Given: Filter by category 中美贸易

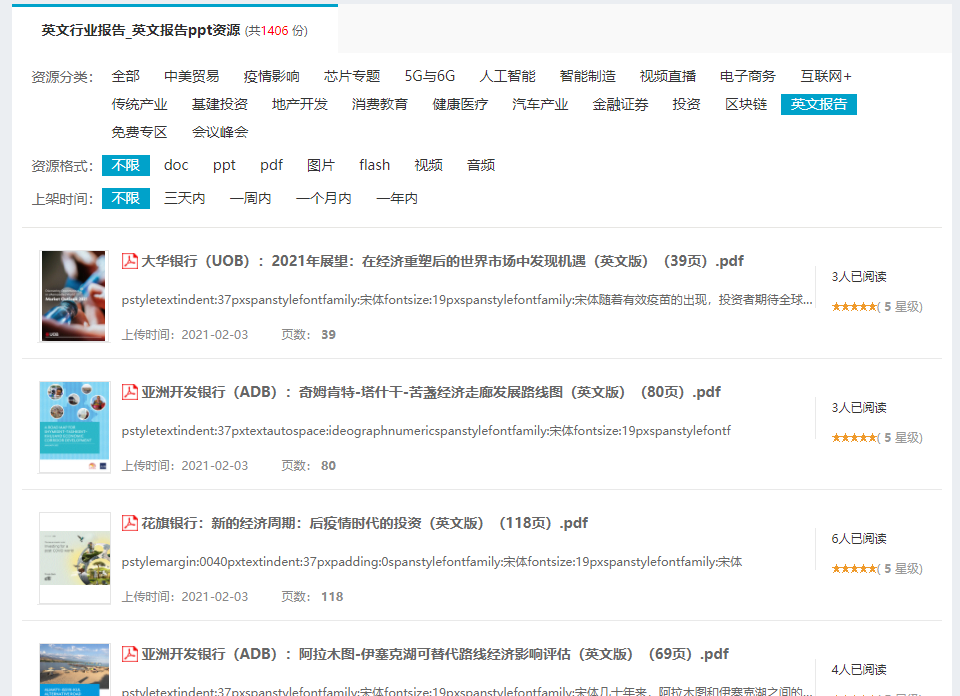Looking at the screenshot, I should (x=192, y=77).
